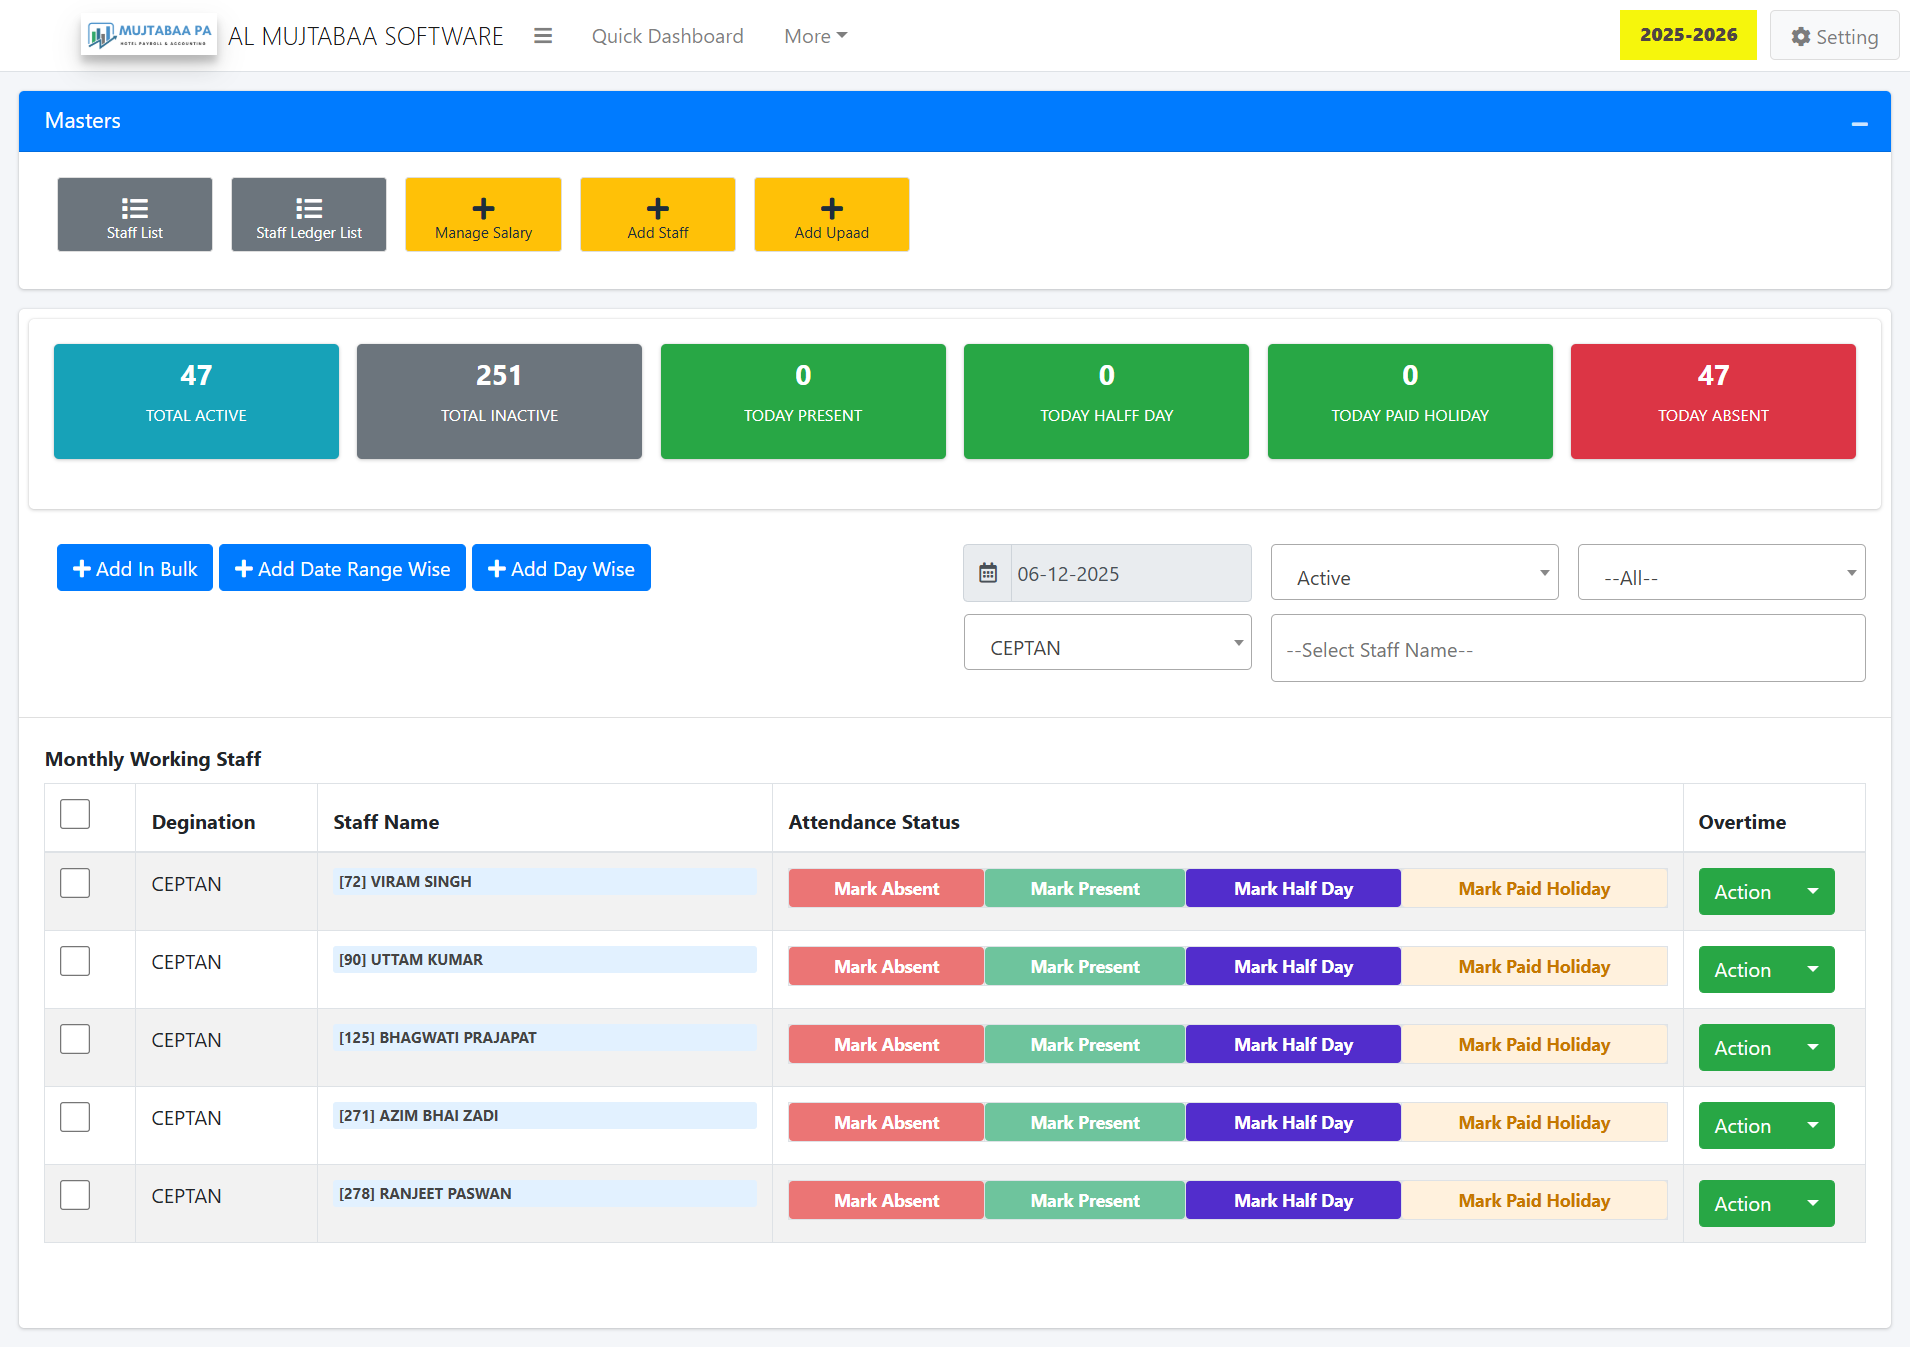The width and height of the screenshot is (1910, 1347).
Task: Open the More menu in navbar
Action: 815,36
